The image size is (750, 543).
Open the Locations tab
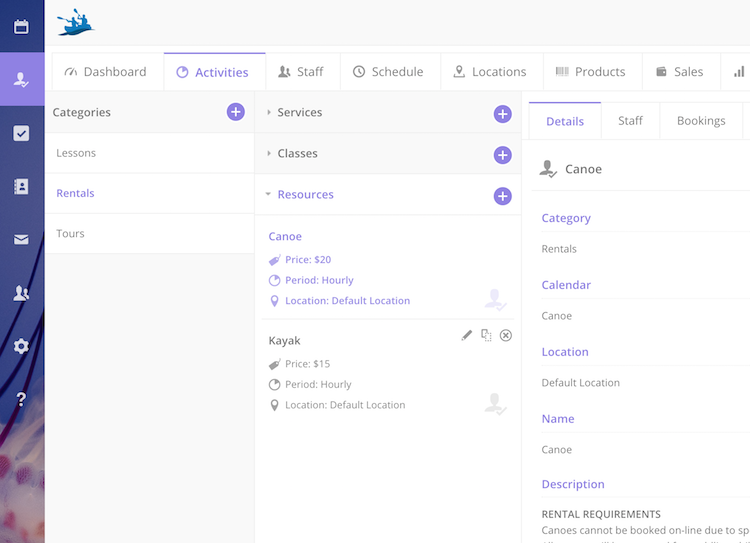492,72
